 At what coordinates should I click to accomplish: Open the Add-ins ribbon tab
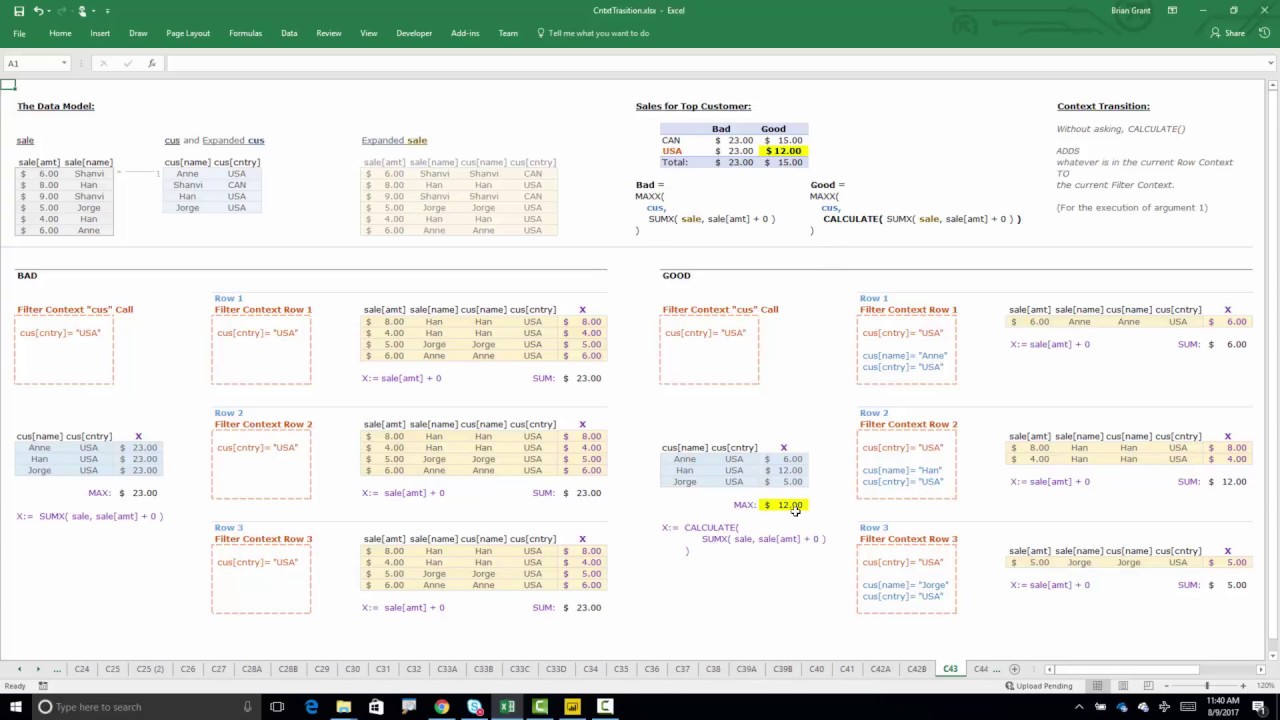pyautogui.click(x=465, y=33)
